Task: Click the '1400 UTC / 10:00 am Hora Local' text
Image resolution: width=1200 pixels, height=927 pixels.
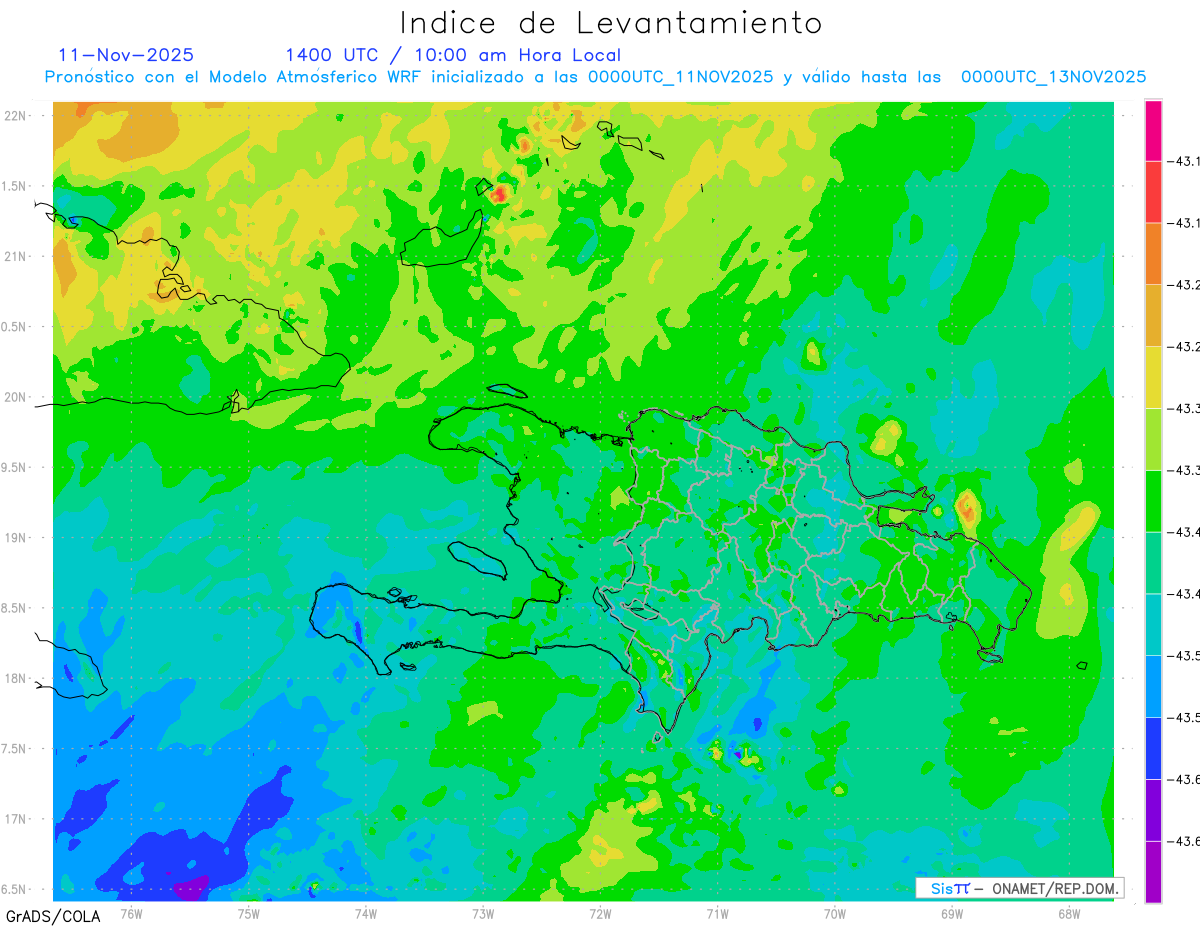Action: tap(453, 56)
